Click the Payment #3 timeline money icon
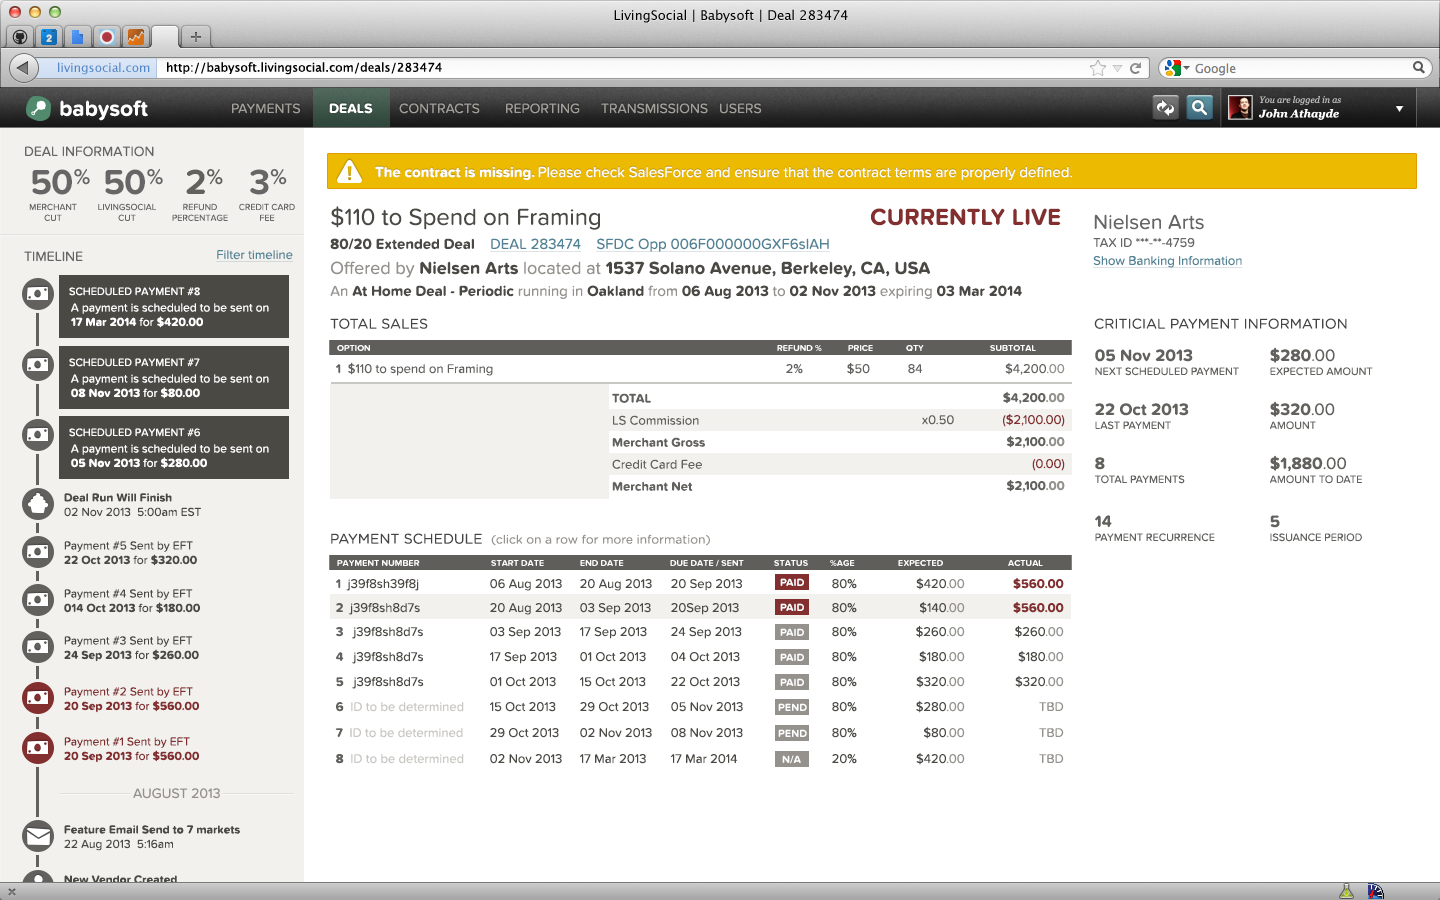The image size is (1440, 900). tap(38, 647)
